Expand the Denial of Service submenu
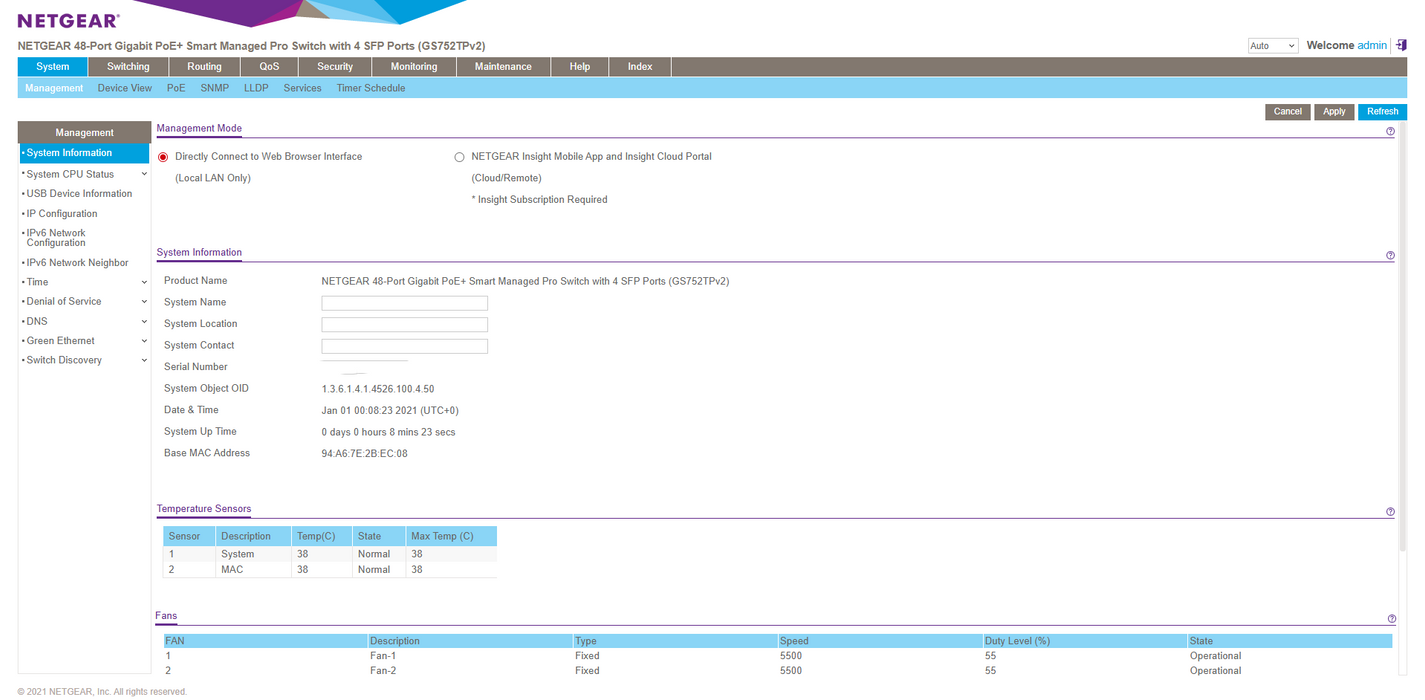Screen dimensions: 1425x700 tap(144, 302)
